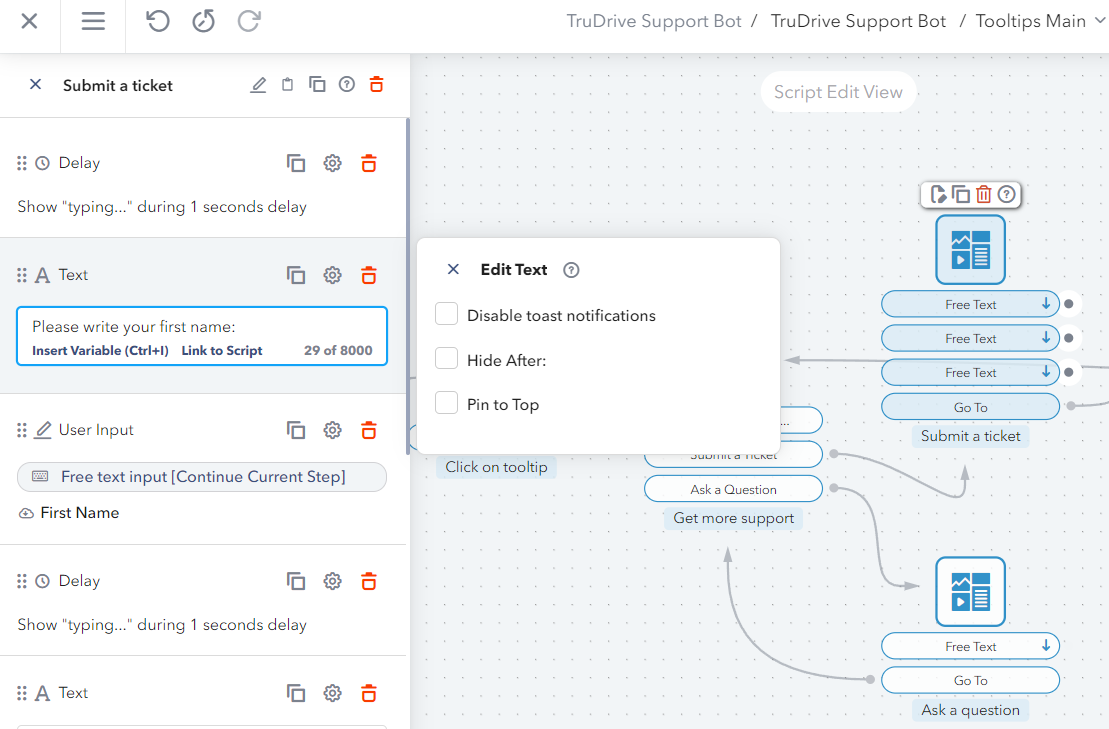Open settings for the second Delay action

pos(332,581)
